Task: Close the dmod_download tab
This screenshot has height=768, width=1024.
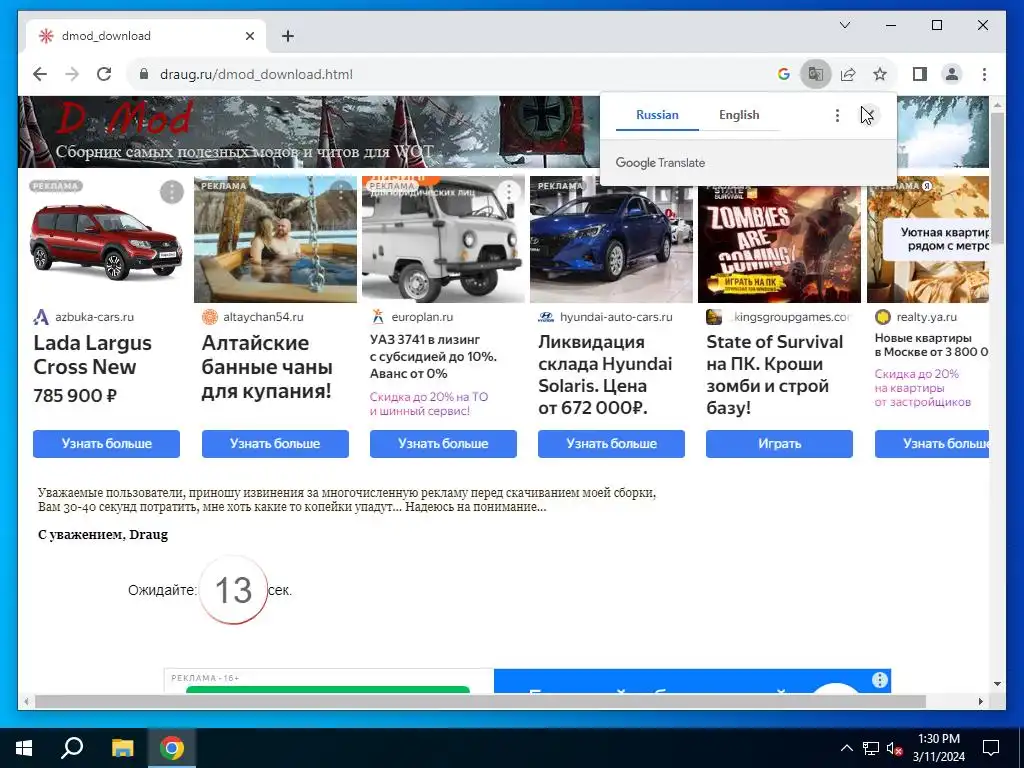Action: pos(249,36)
